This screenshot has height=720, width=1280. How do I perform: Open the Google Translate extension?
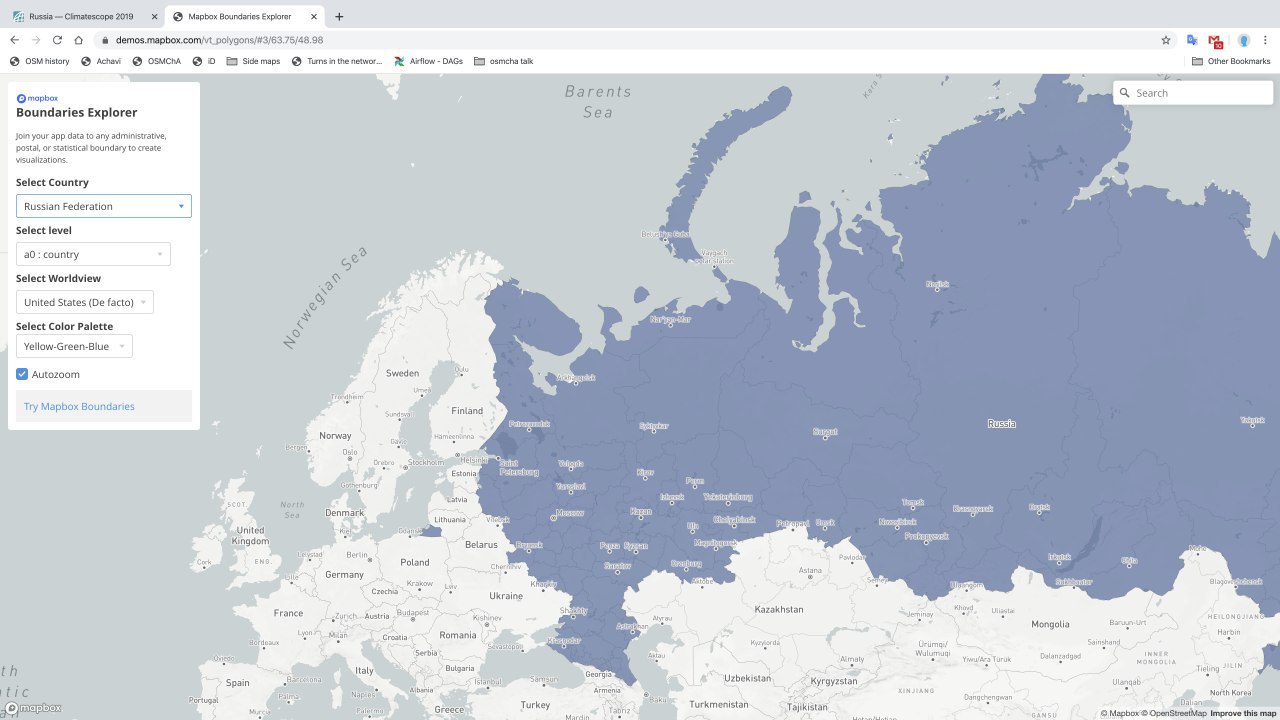1192,40
